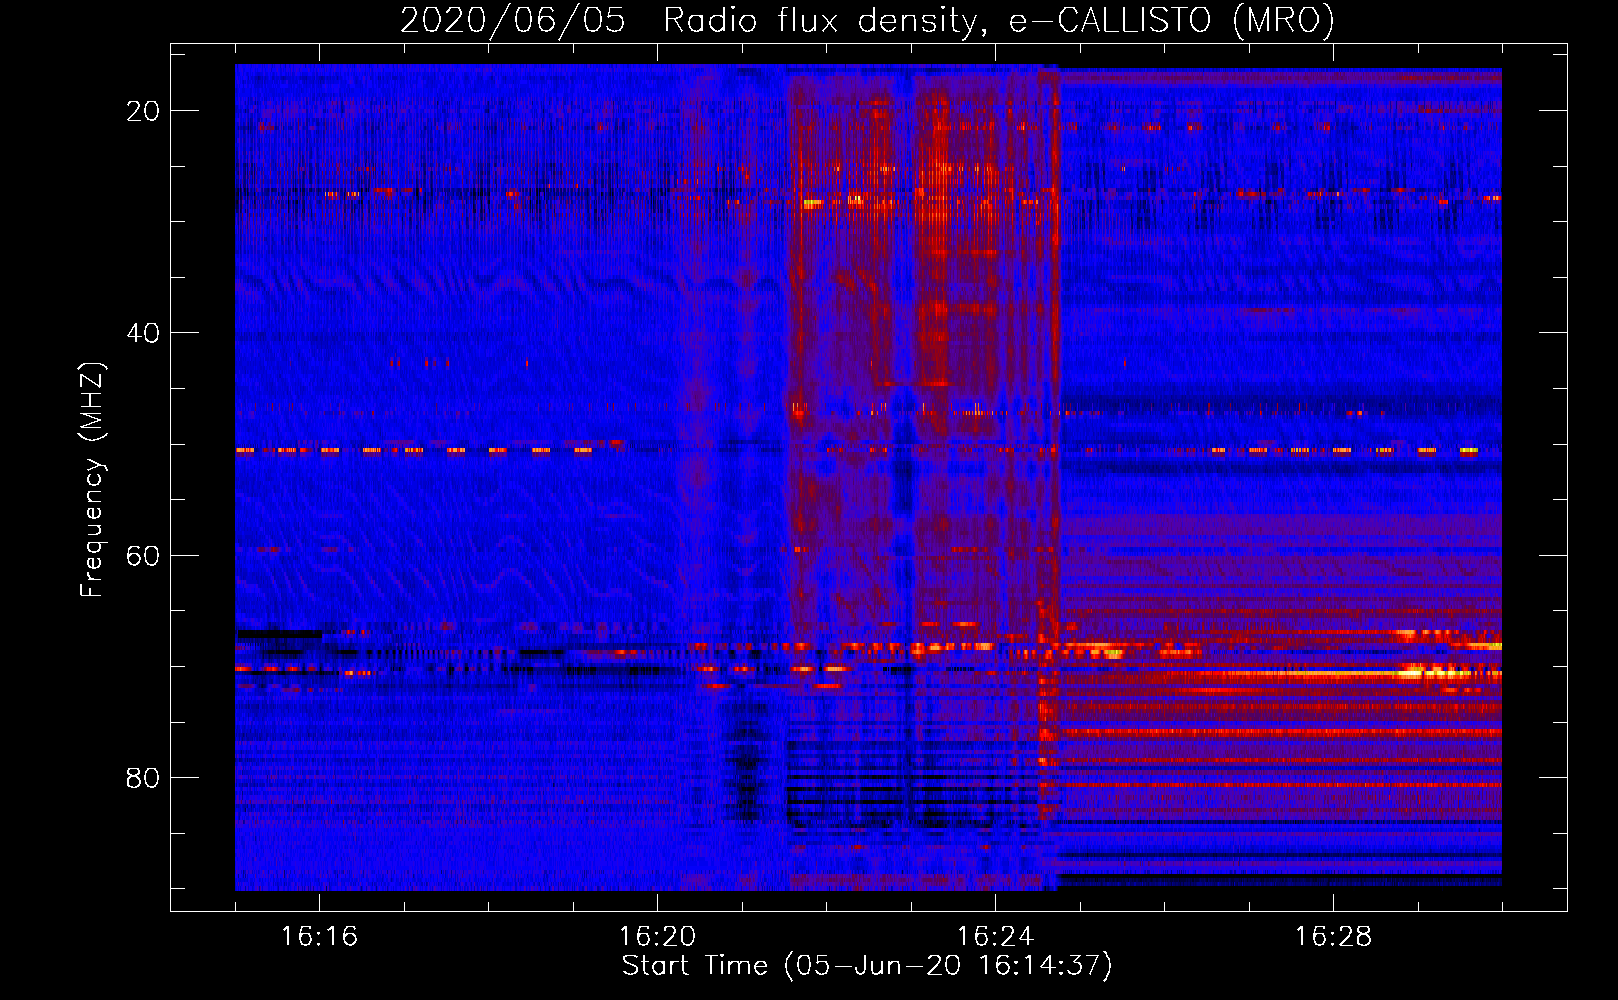Select the '16:28' time tick label
Screen dimensions: 1618x1000
(1333, 936)
